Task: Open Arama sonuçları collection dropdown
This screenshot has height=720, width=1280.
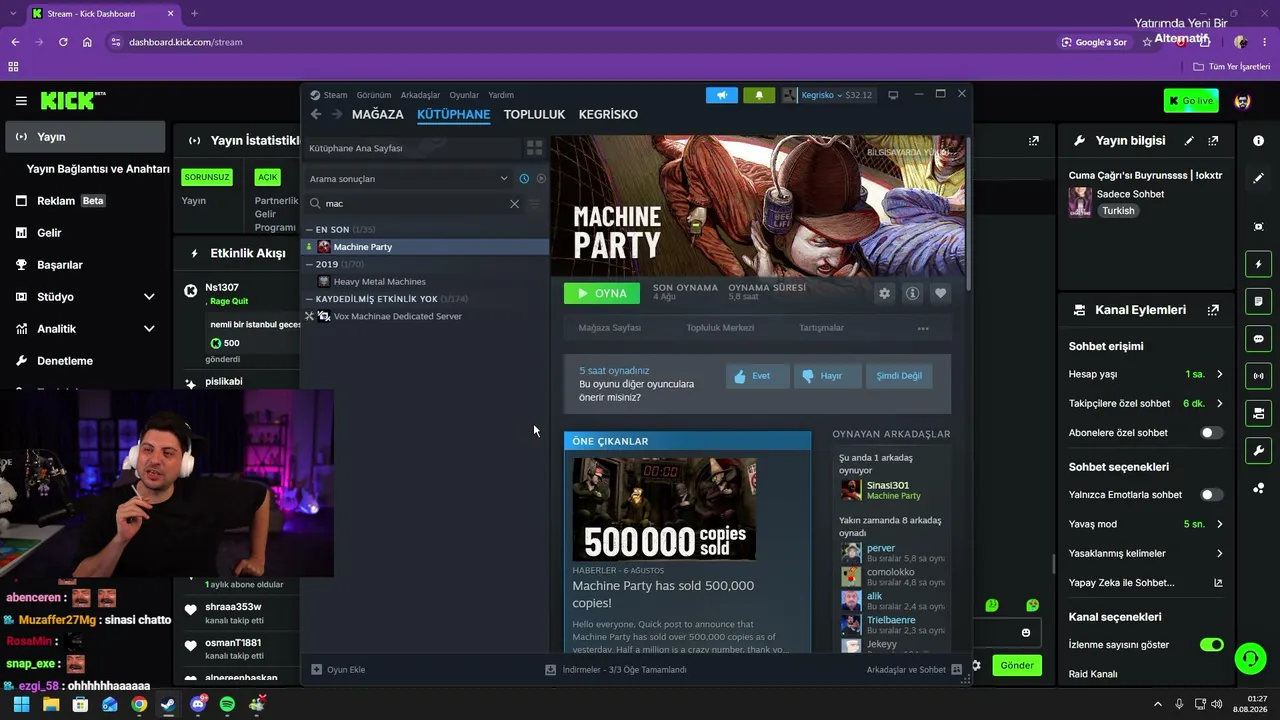Action: tap(408, 179)
